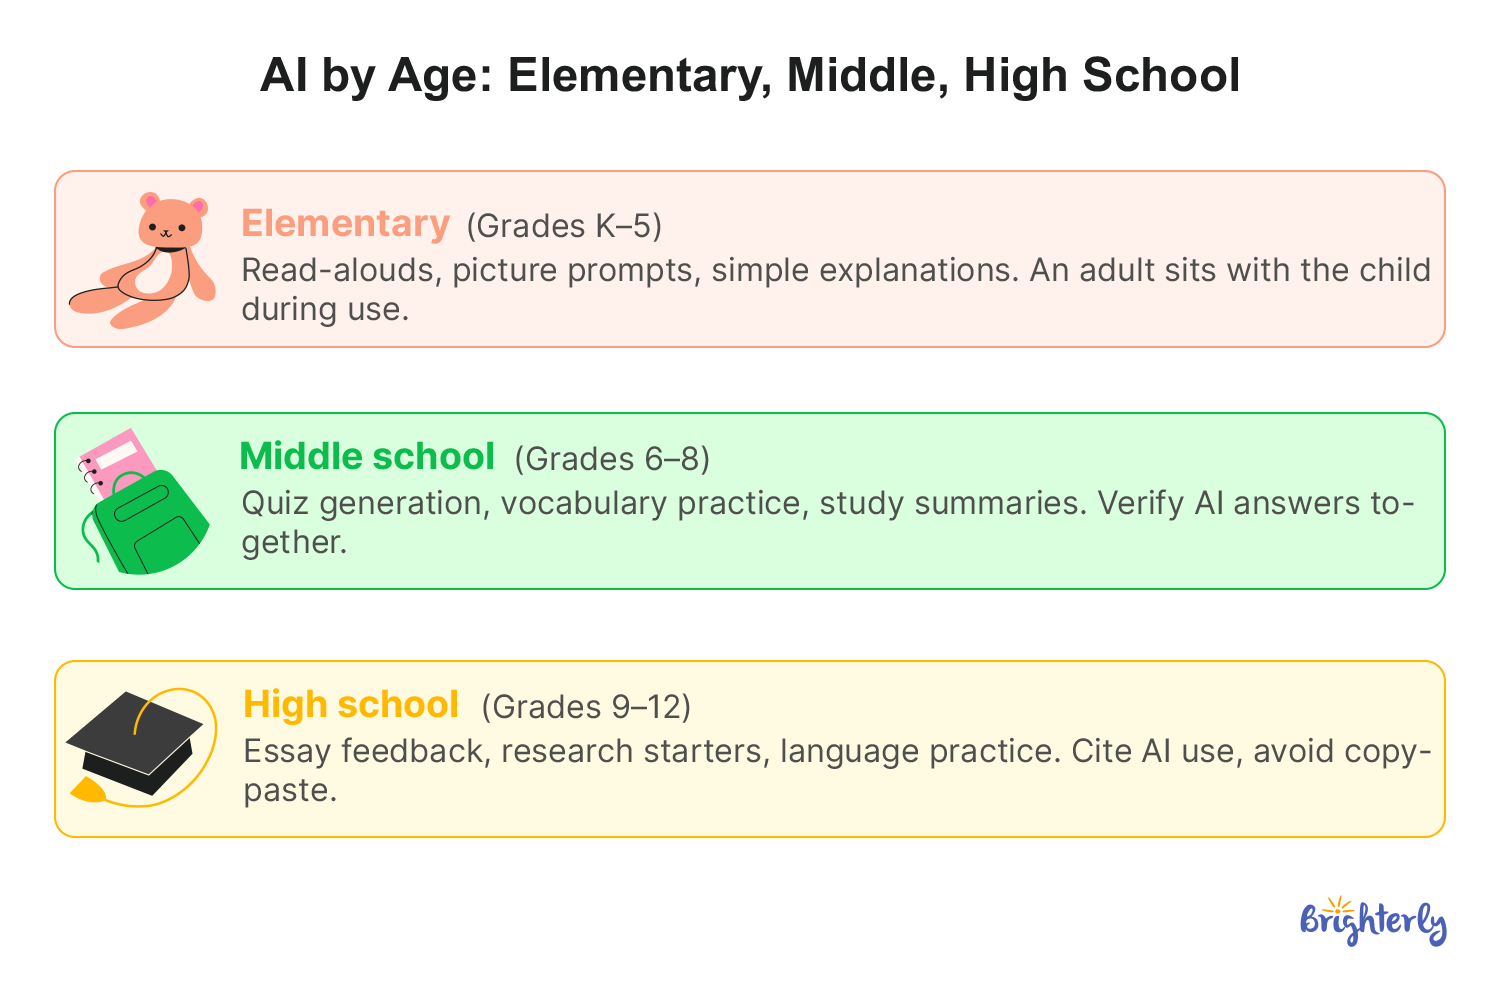Click the word 'paste.' in the High school card

click(x=290, y=790)
